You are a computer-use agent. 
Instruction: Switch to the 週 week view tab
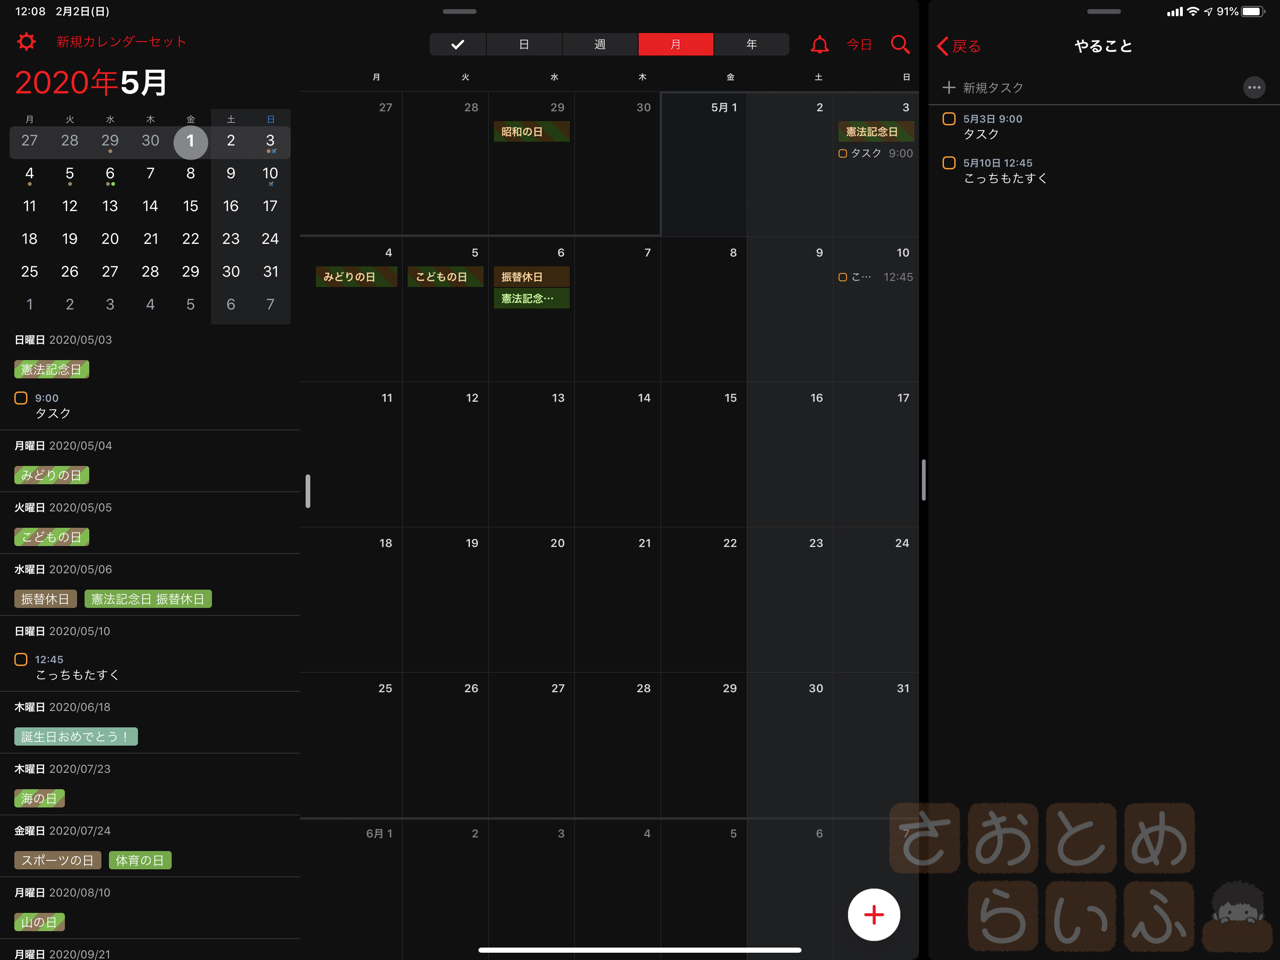click(x=600, y=45)
